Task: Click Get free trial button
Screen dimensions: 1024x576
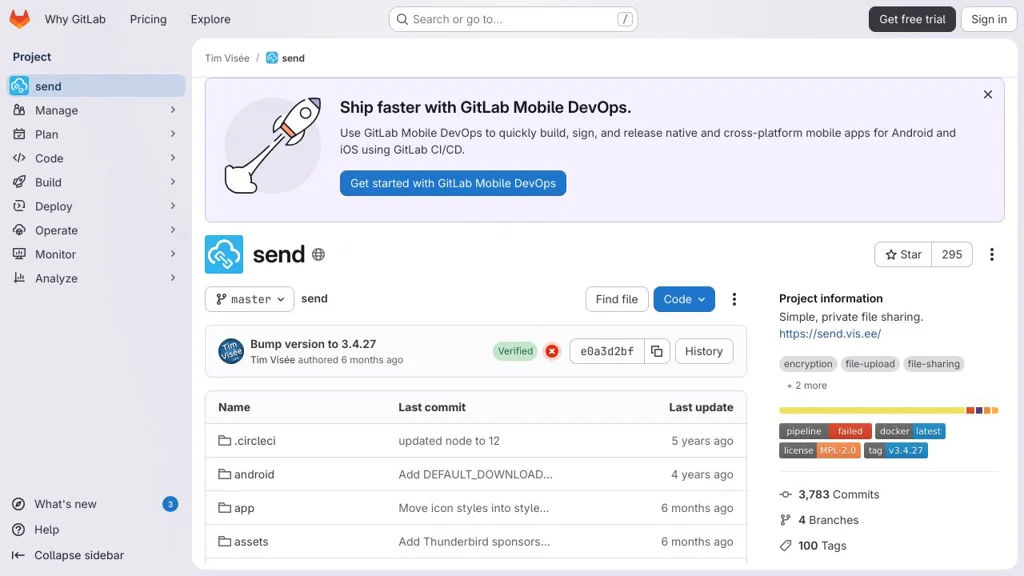Action: 912,19
